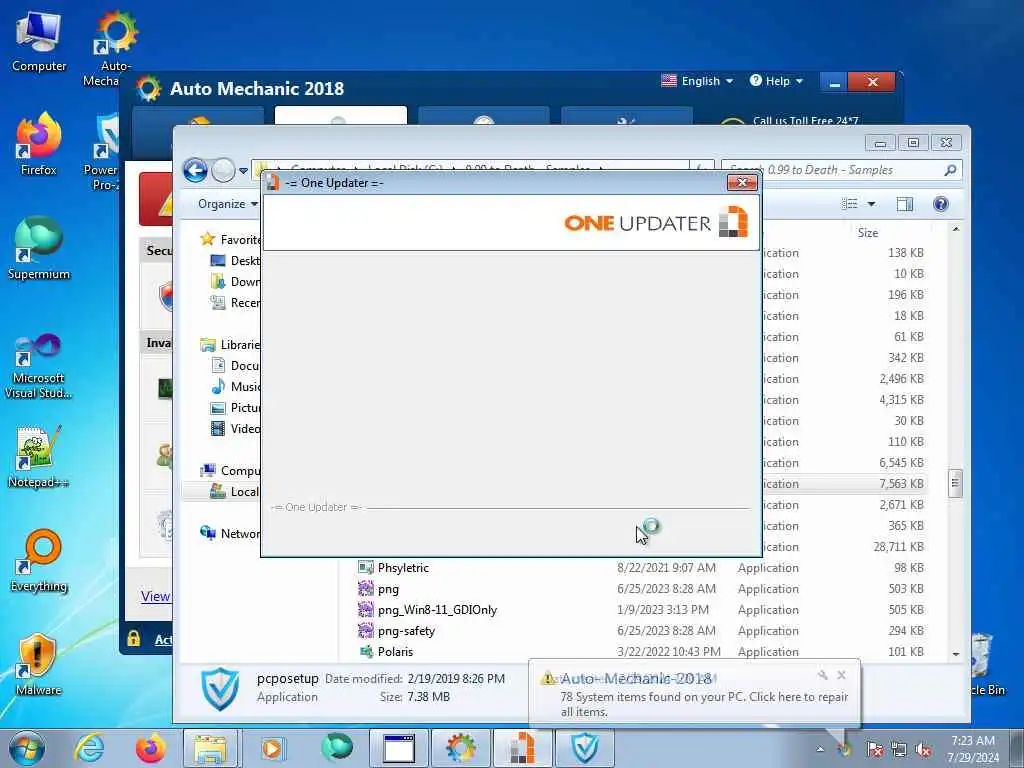Click the network tray icon
Image resolution: width=1024 pixels, height=768 pixels.
tap(899, 749)
